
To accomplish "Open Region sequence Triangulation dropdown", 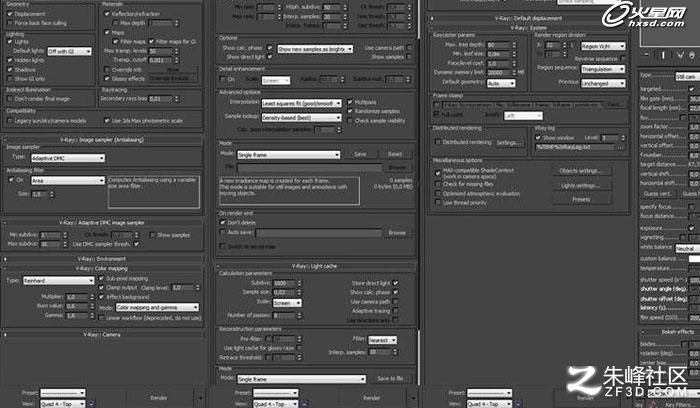I will pos(603,69).
